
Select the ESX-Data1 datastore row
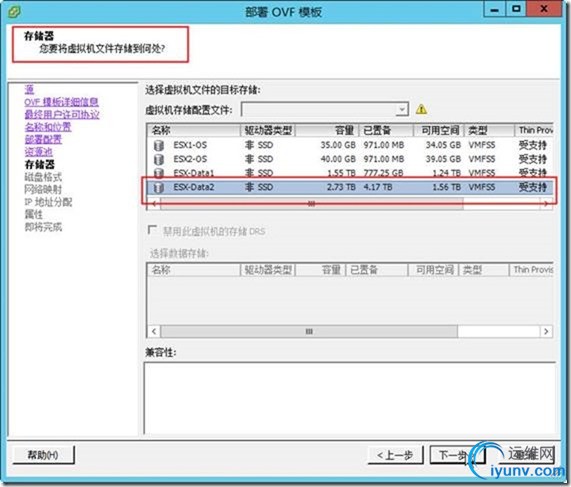(x=350, y=173)
